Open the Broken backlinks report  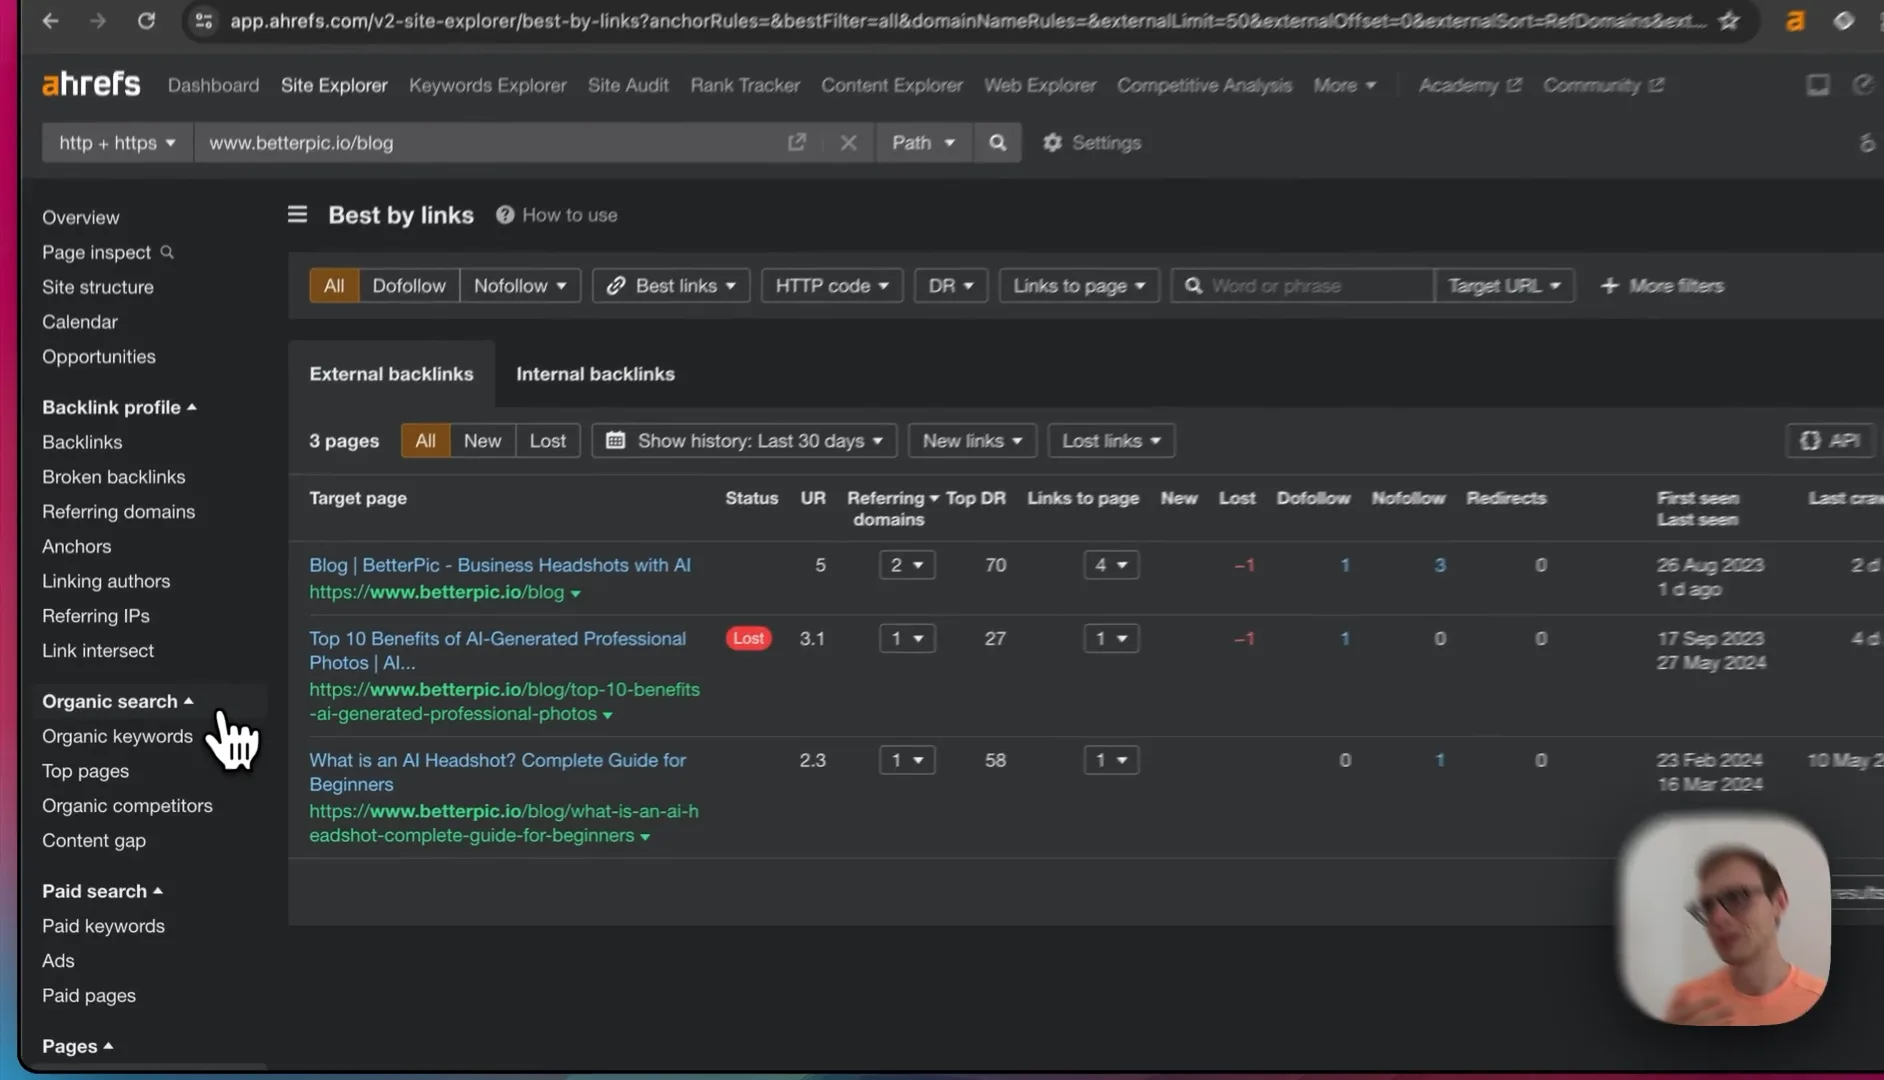tap(113, 476)
